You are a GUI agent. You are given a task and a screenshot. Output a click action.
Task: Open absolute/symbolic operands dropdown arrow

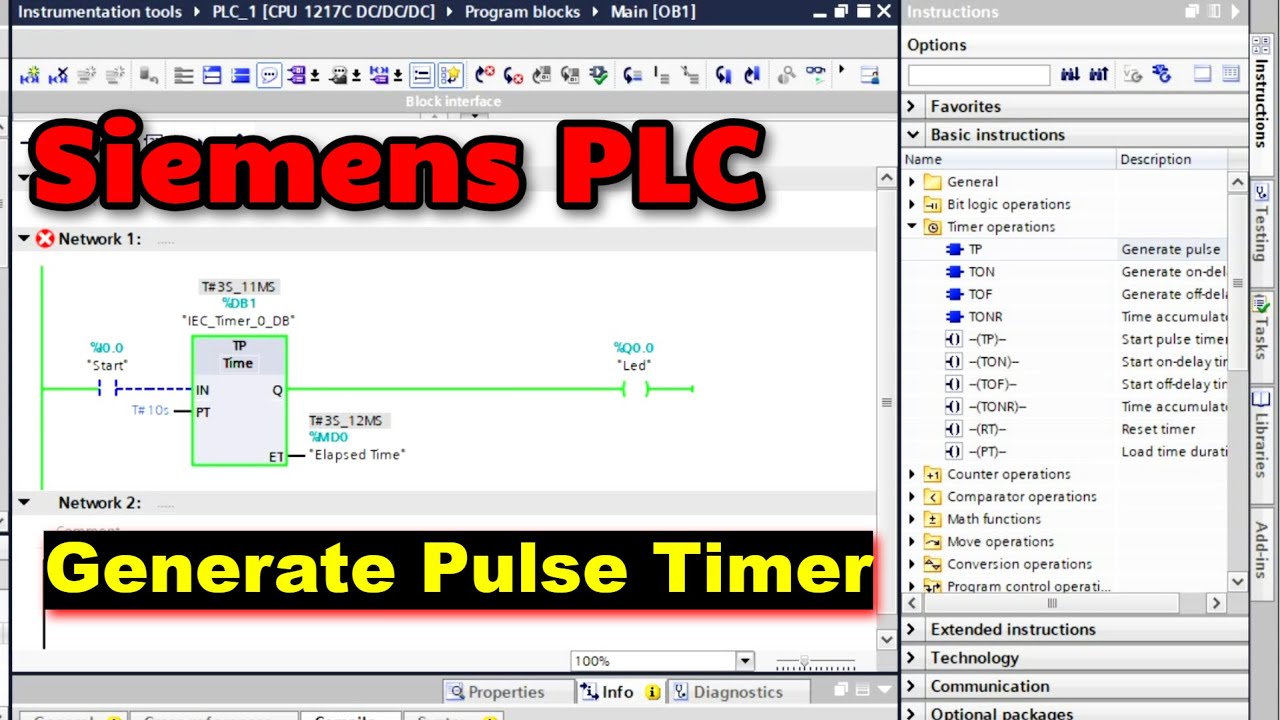pos(315,76)
